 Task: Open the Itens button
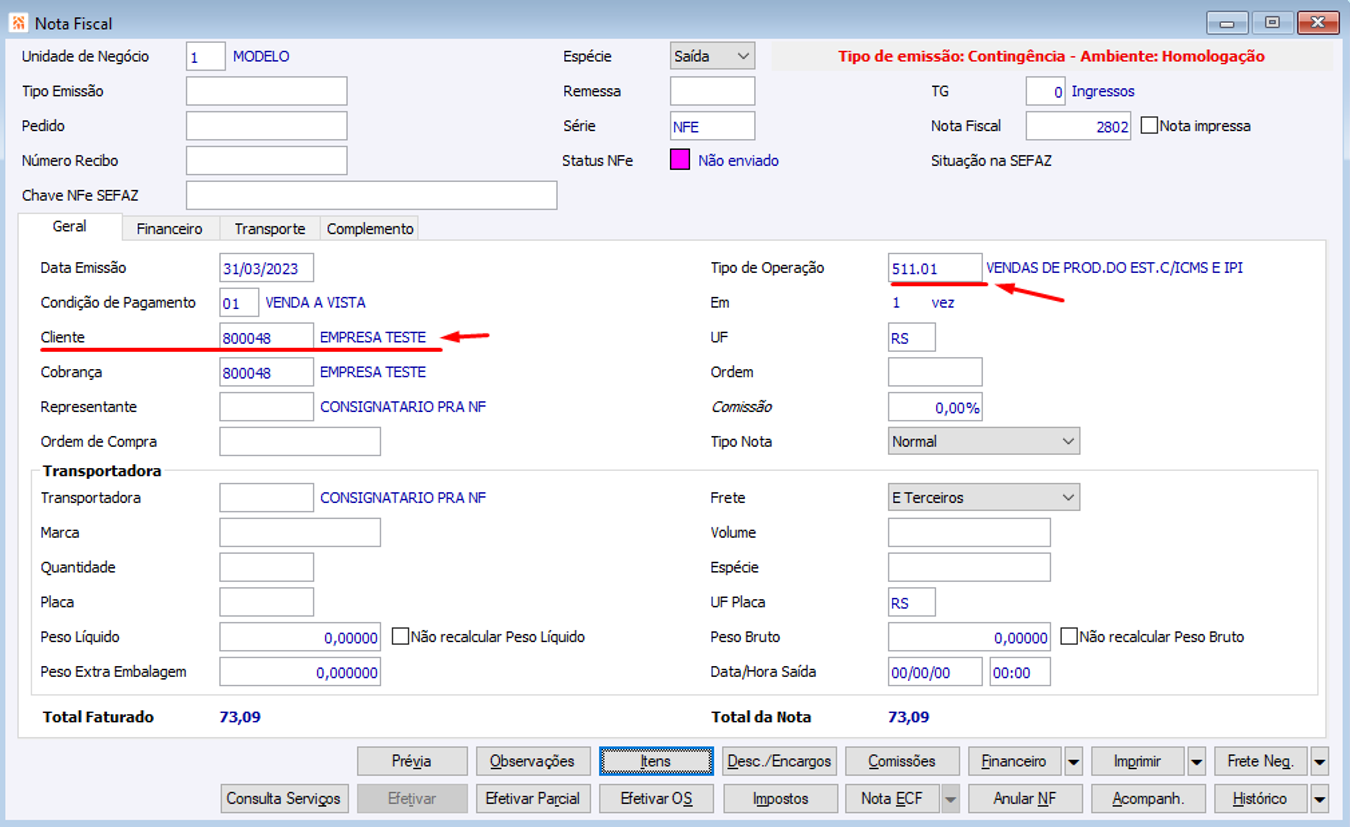(x=656, y=762)
